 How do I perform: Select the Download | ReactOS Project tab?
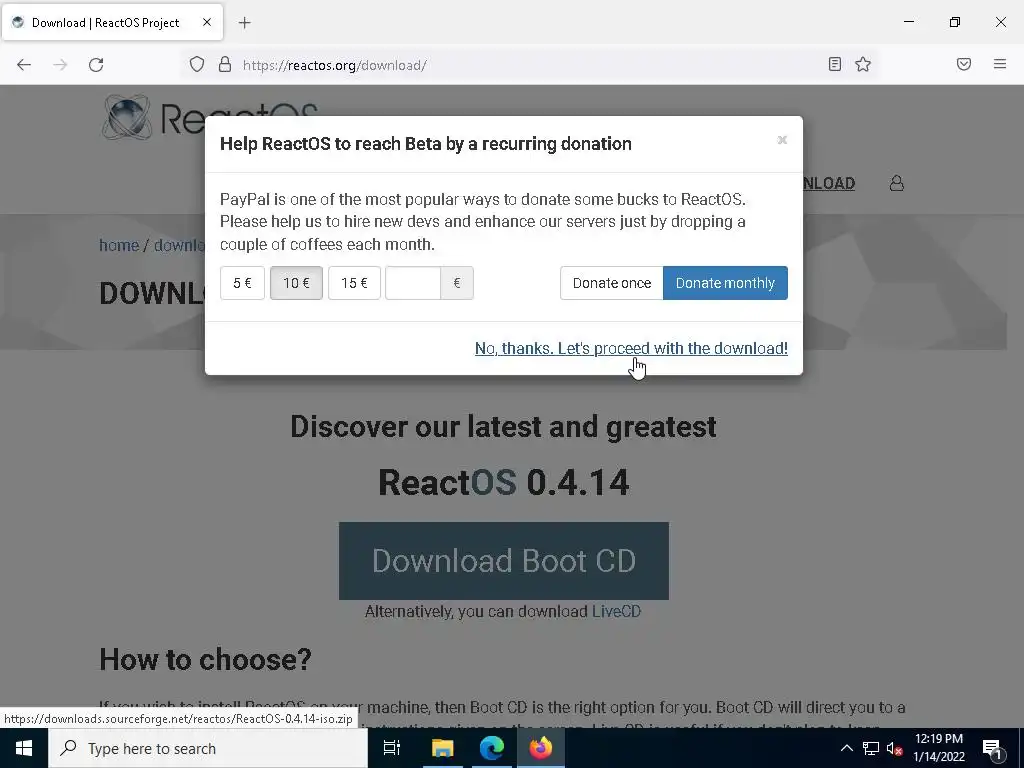[x=112, y=22]
